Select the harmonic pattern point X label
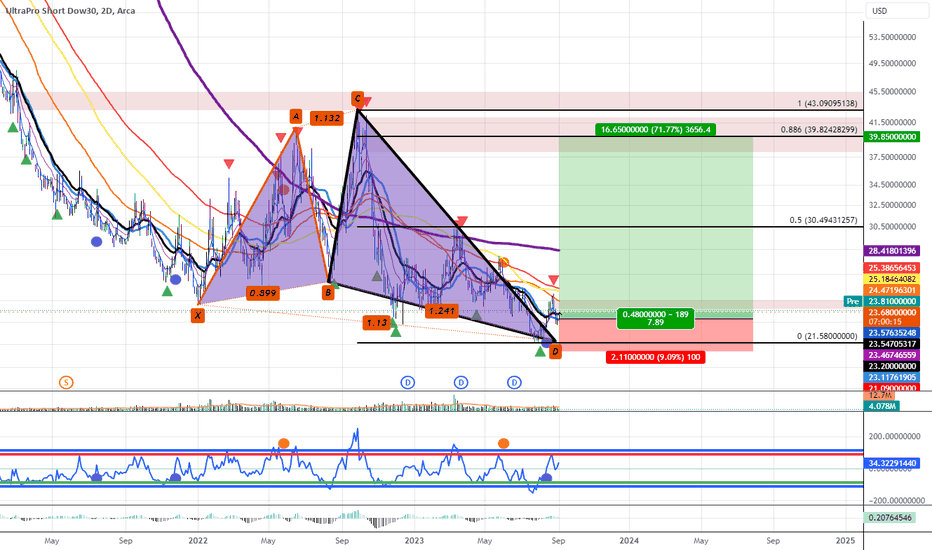Screen dimensions: 932x550 point(197,316)
